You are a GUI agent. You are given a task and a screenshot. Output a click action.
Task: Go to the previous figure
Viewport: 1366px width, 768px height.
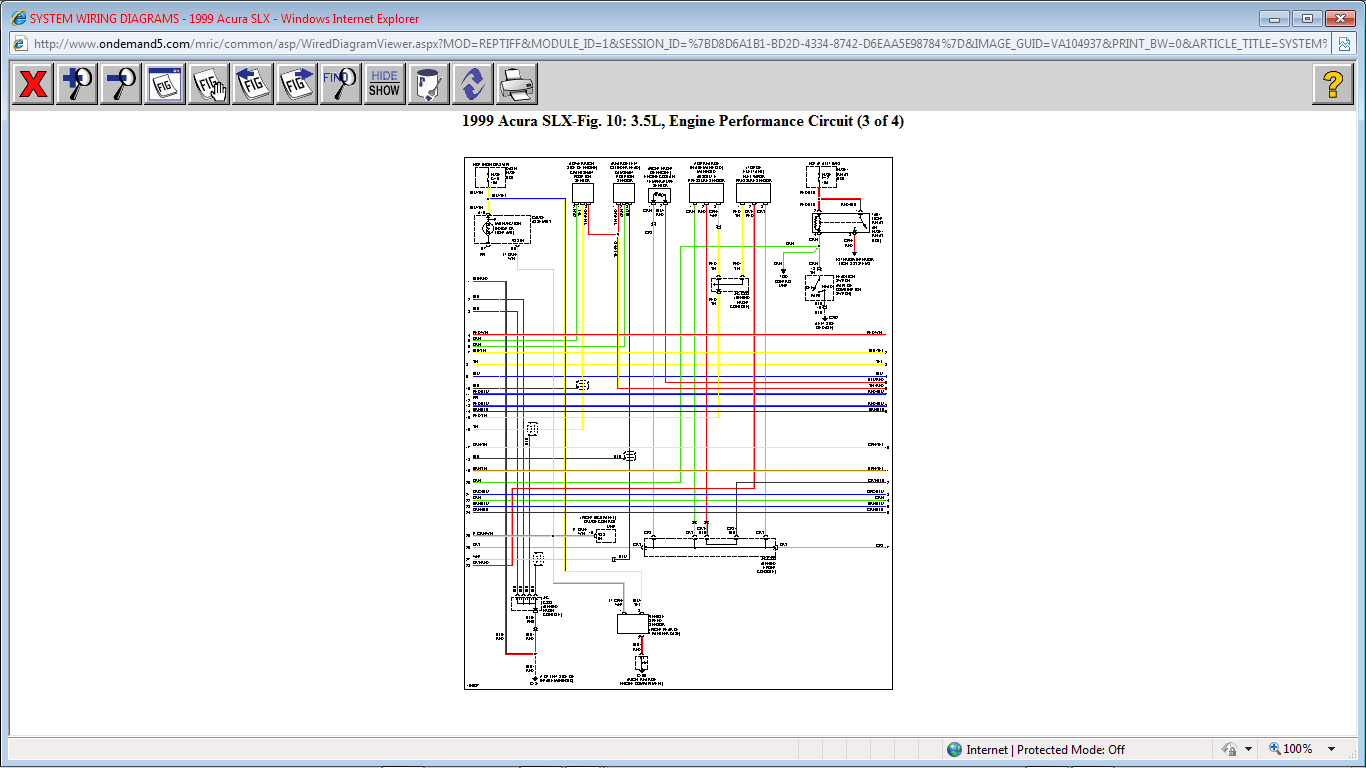[253, 84]
